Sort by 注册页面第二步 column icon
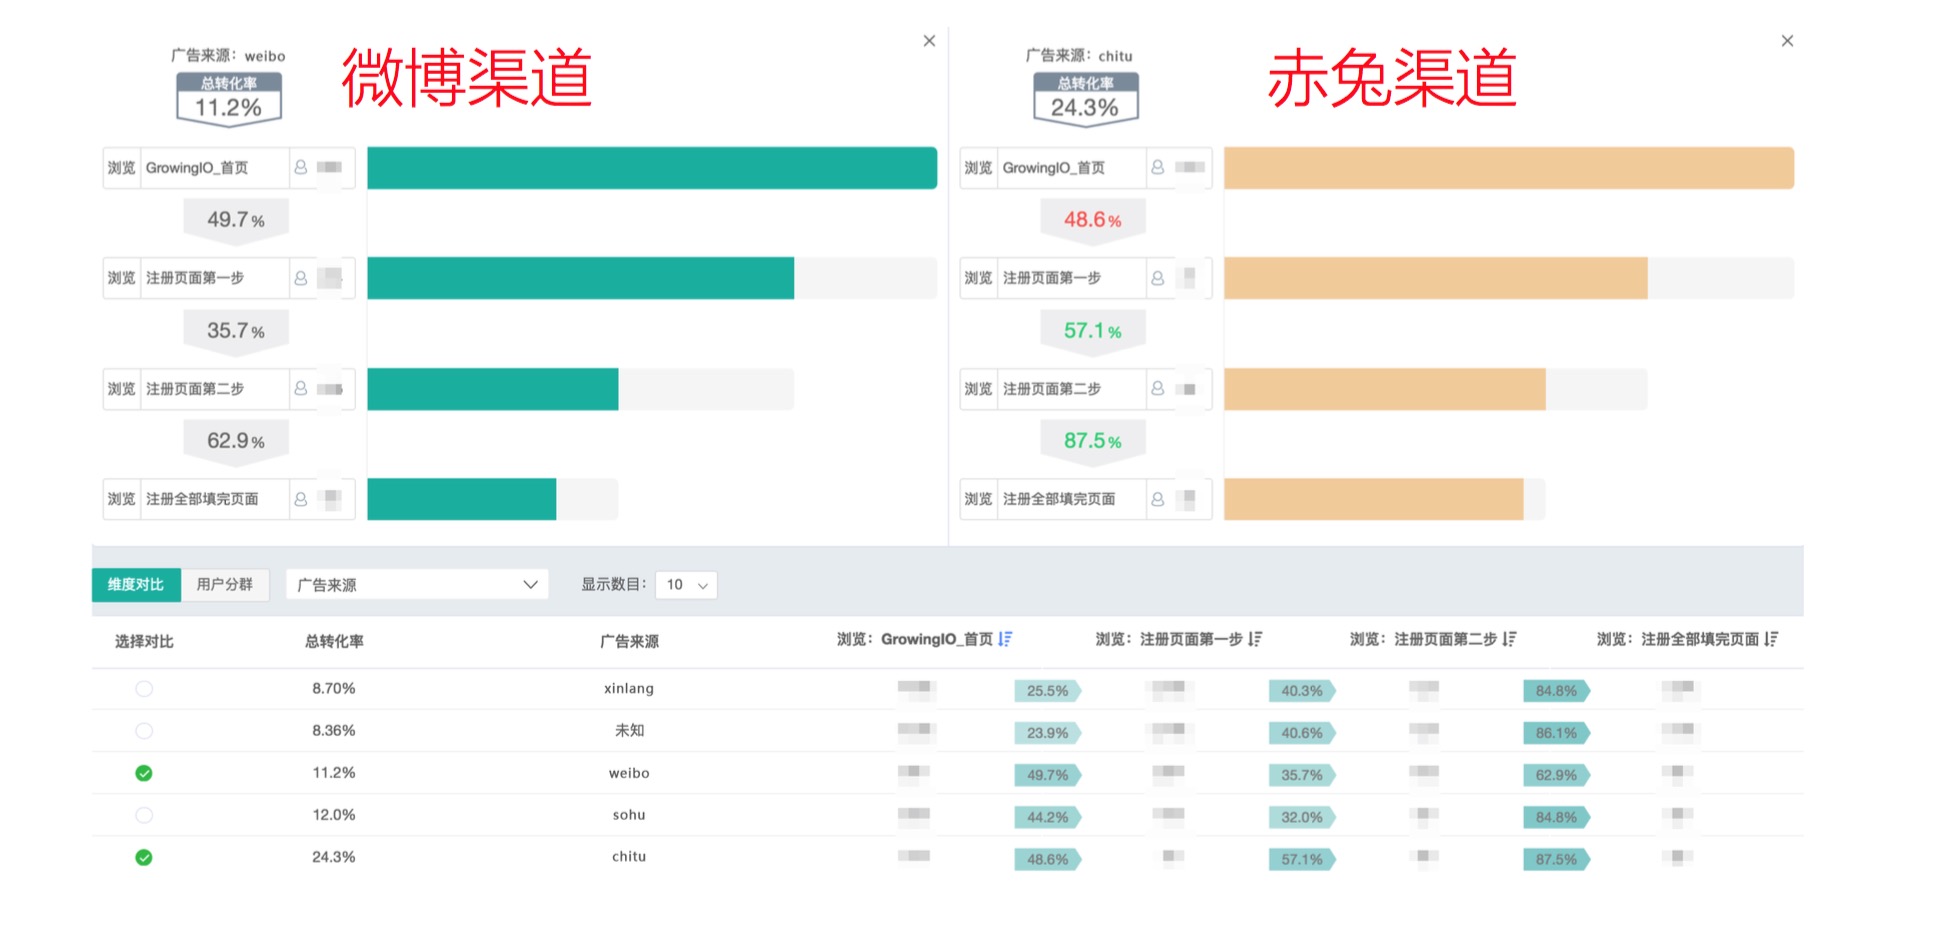1936x930 pixels. tap(1509, 639)
